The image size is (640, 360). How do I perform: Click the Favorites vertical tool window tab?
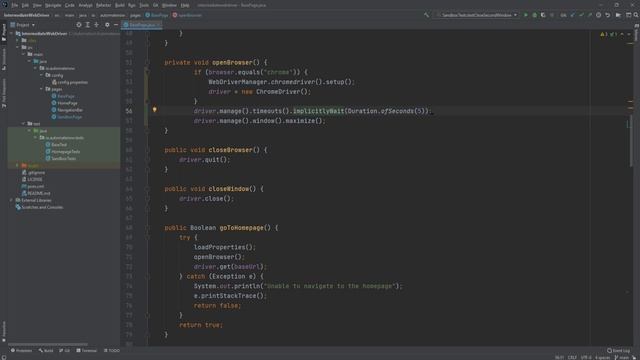click(4, 331)
